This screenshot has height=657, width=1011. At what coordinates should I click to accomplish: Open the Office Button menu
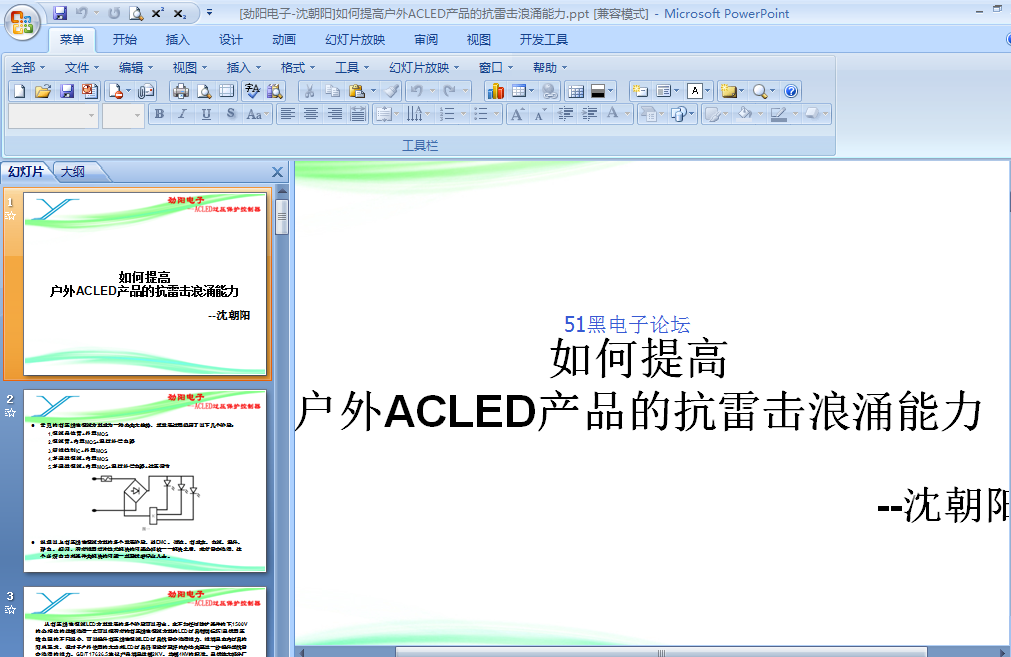22,21
